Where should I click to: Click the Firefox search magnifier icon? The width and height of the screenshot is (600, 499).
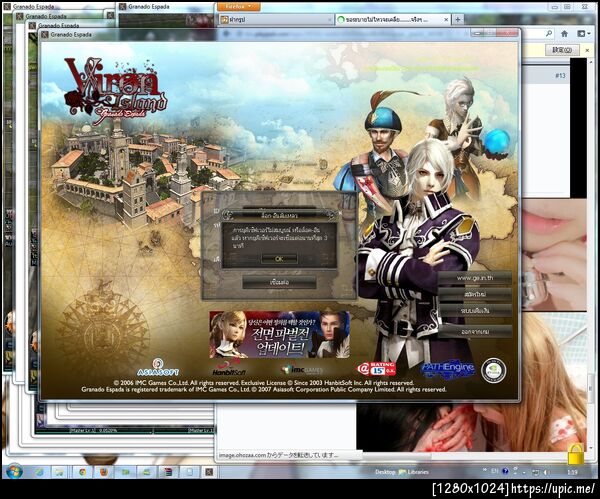[x=548, y=34]
